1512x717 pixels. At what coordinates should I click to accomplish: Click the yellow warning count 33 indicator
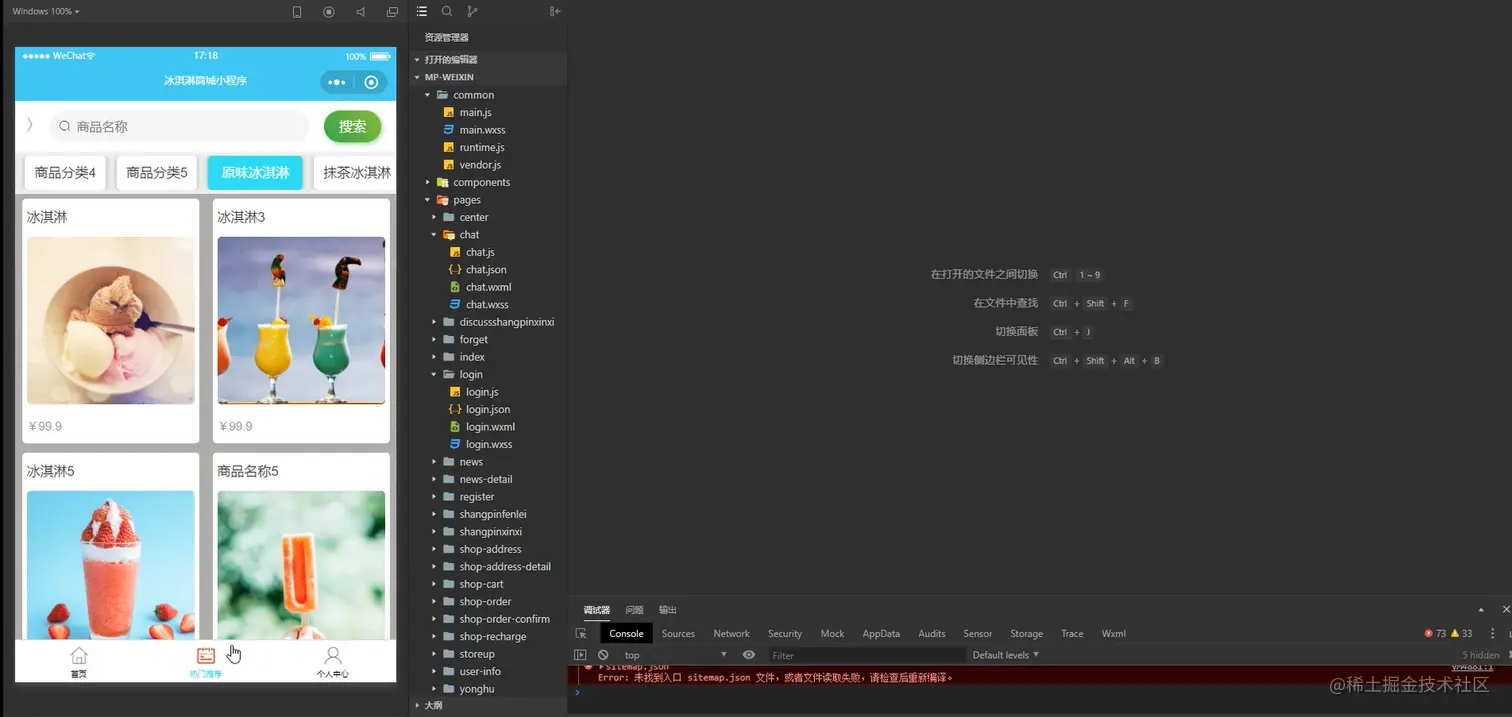pos(1461,633)
